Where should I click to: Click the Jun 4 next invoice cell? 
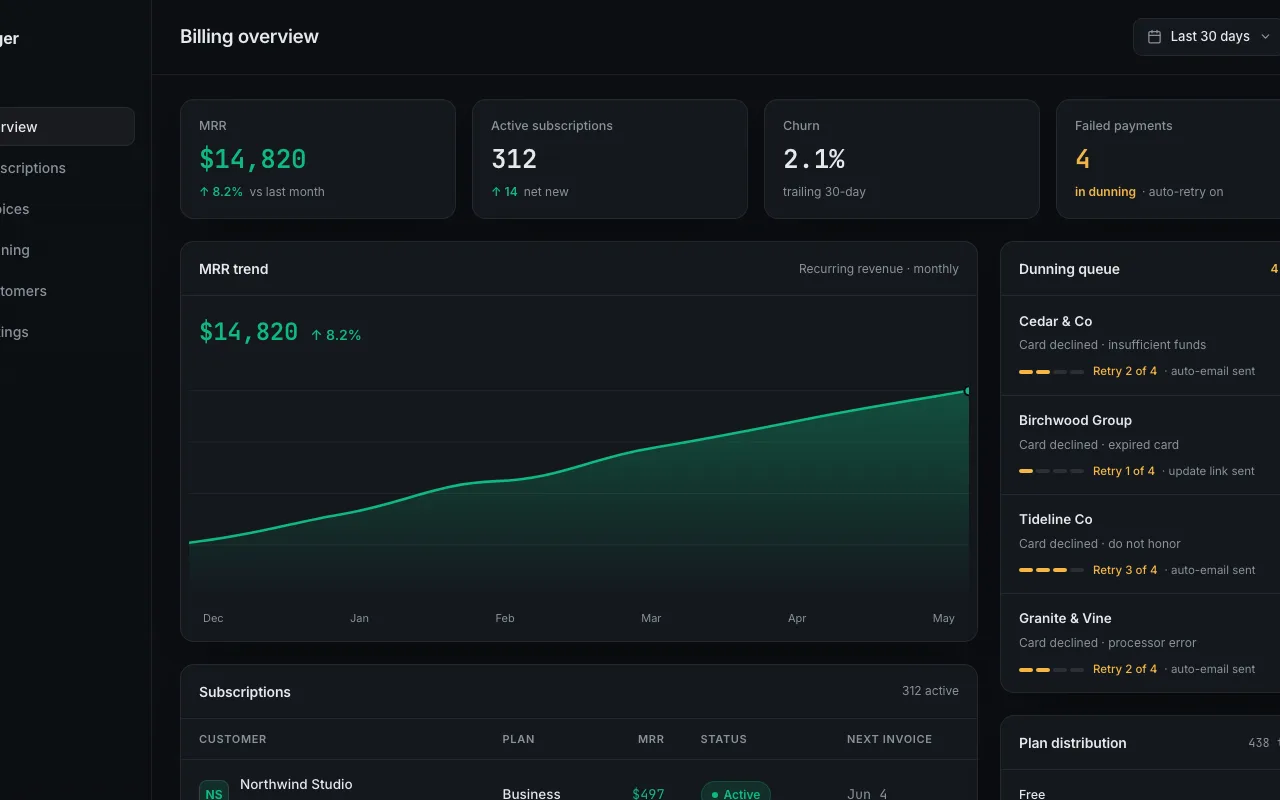click(867, 794)
